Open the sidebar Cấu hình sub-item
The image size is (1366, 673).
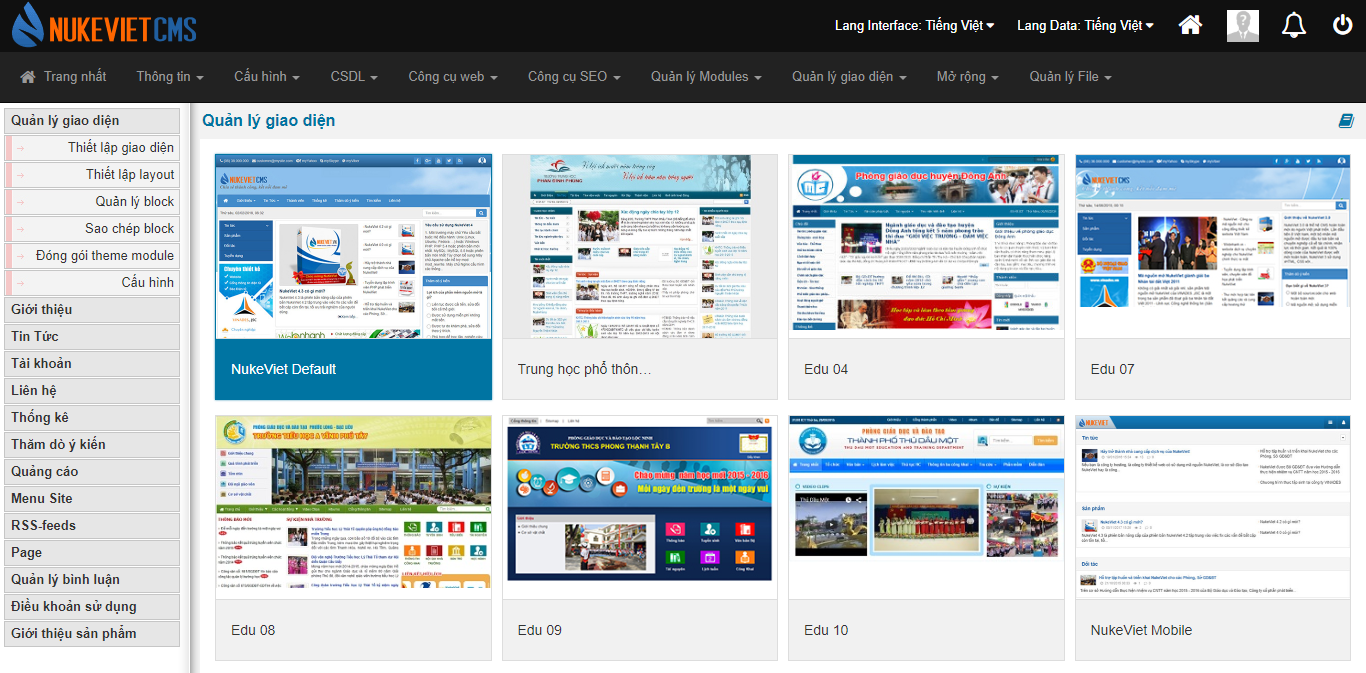point(92,283)
